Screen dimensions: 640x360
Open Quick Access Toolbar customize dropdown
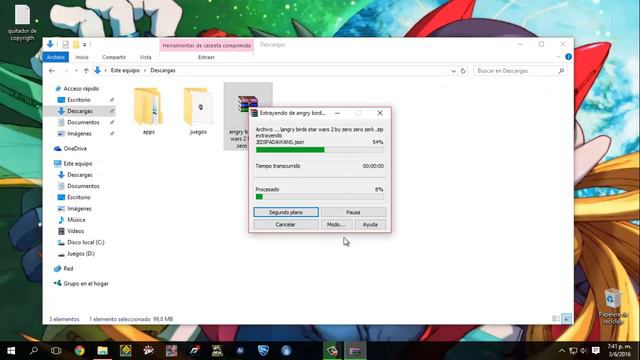pos(84,44)
